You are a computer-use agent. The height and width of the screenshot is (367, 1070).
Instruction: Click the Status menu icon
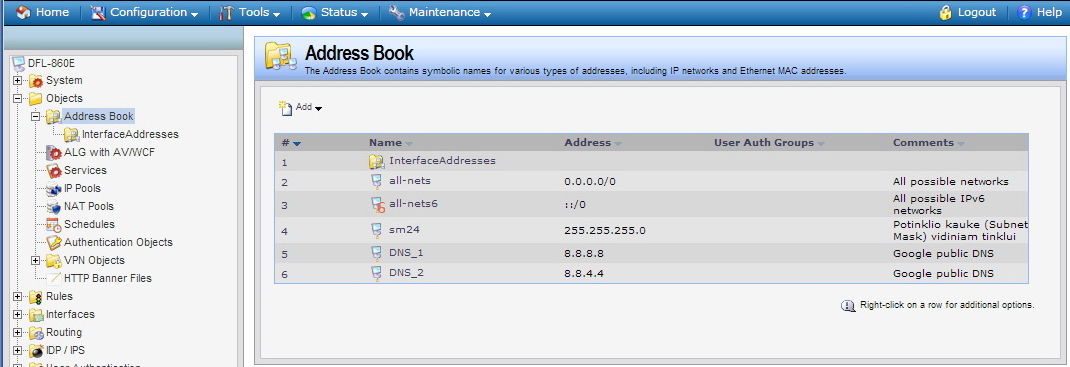pyautogui.click(x=308, y=12)
